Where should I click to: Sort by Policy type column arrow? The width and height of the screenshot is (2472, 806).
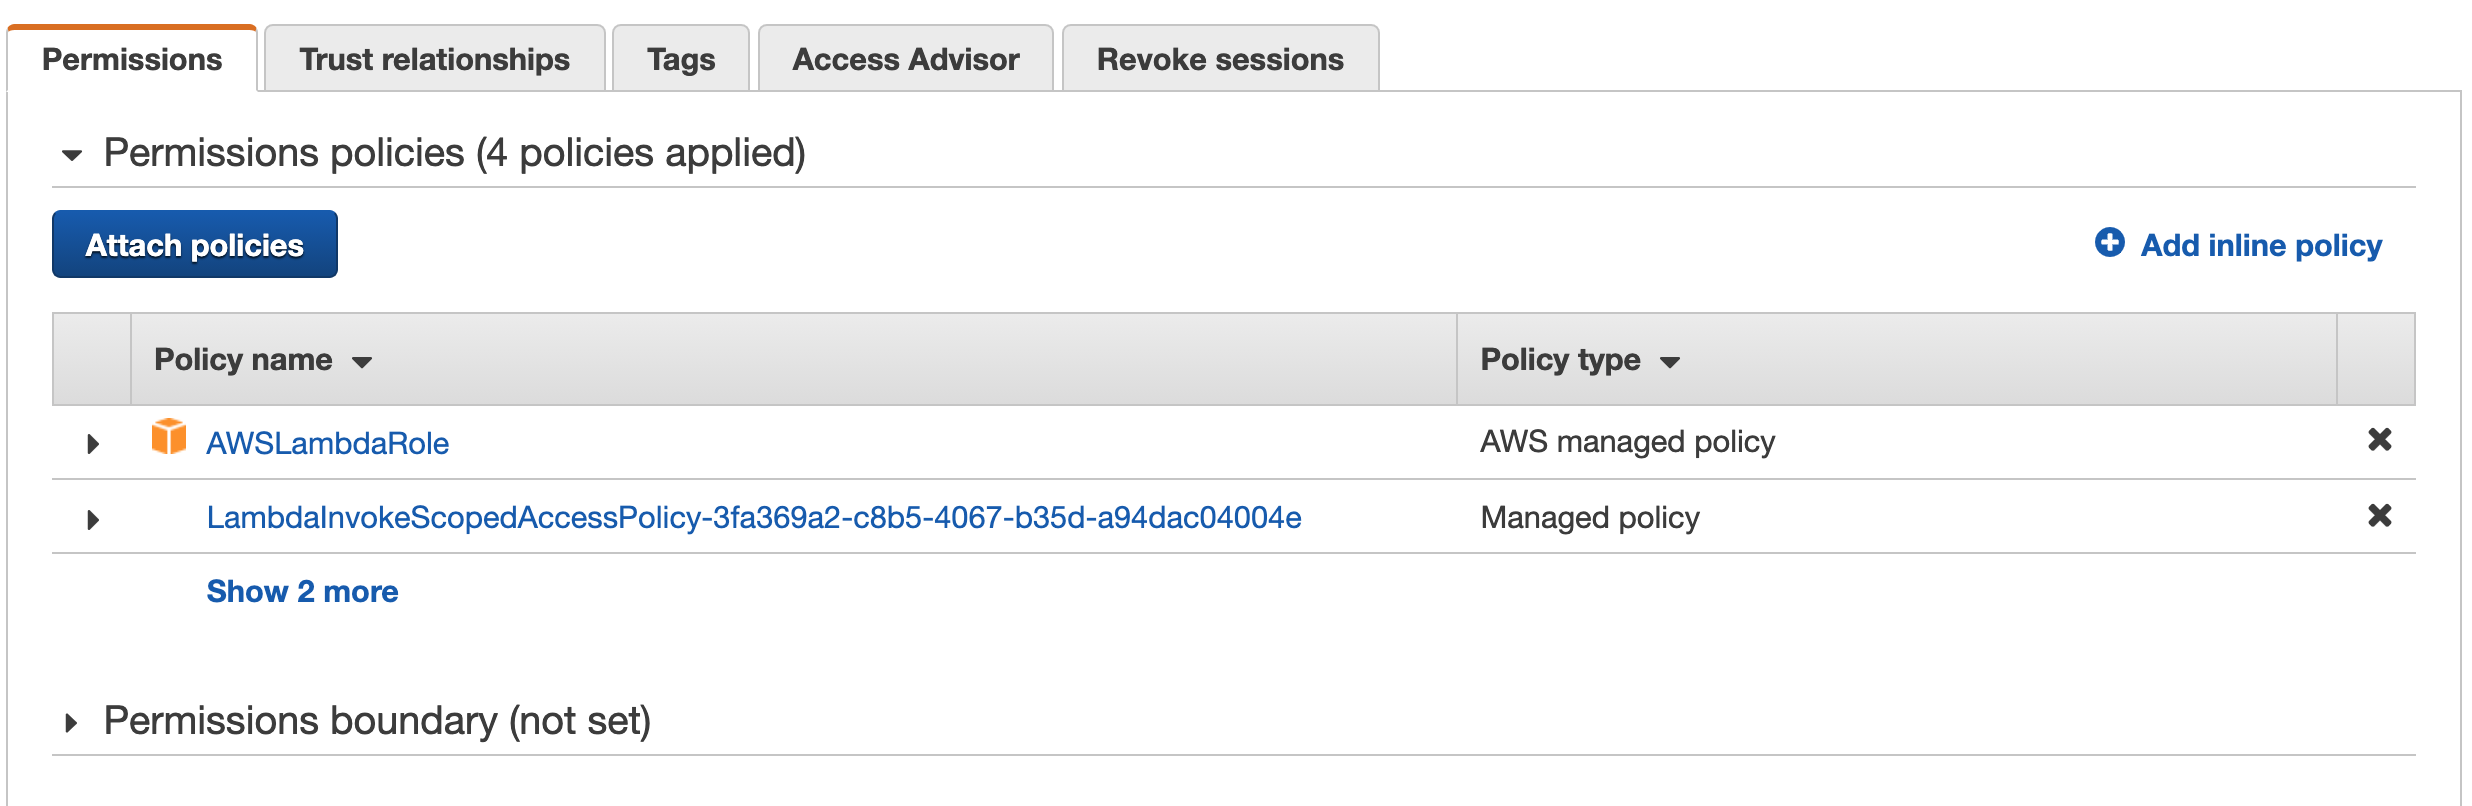coord(1670,362)
